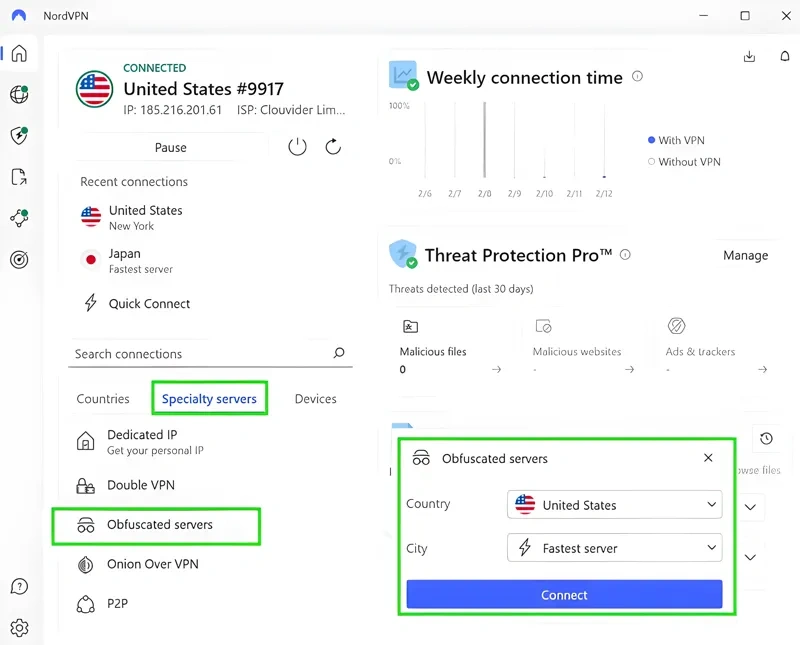Open the notifications bell icon
This screenshot has height=645, width=800.
point(785,57)
